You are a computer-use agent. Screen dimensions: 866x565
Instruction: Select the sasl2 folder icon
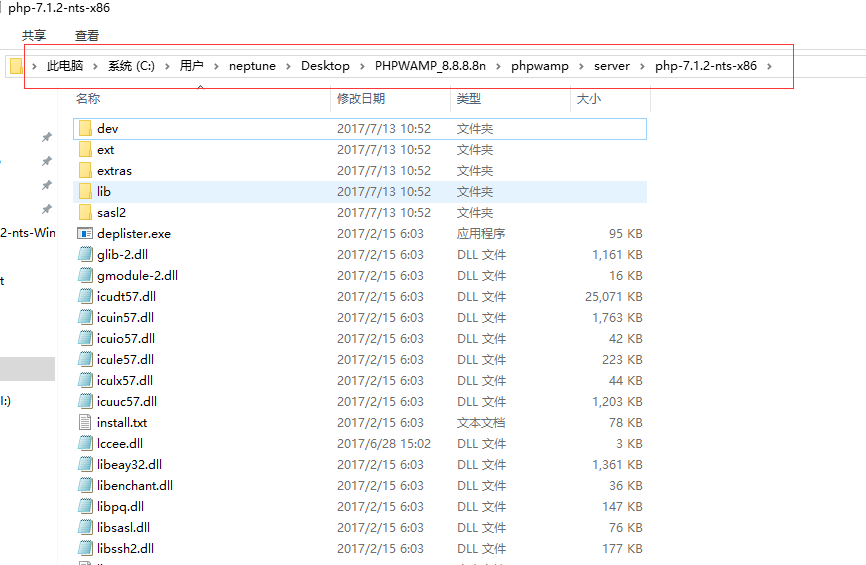pyautogui.click(x=85, y=213)
